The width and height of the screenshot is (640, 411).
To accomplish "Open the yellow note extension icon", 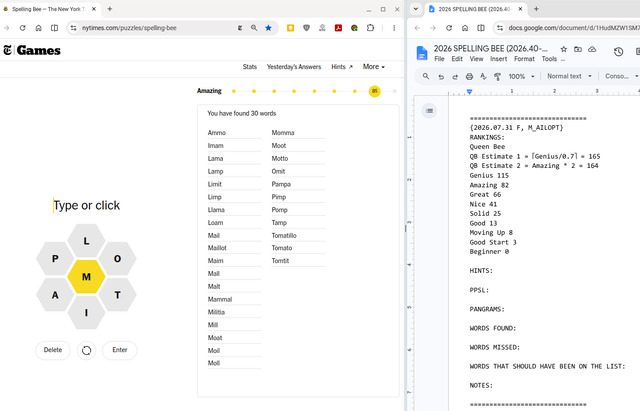I will click(290, 28).
